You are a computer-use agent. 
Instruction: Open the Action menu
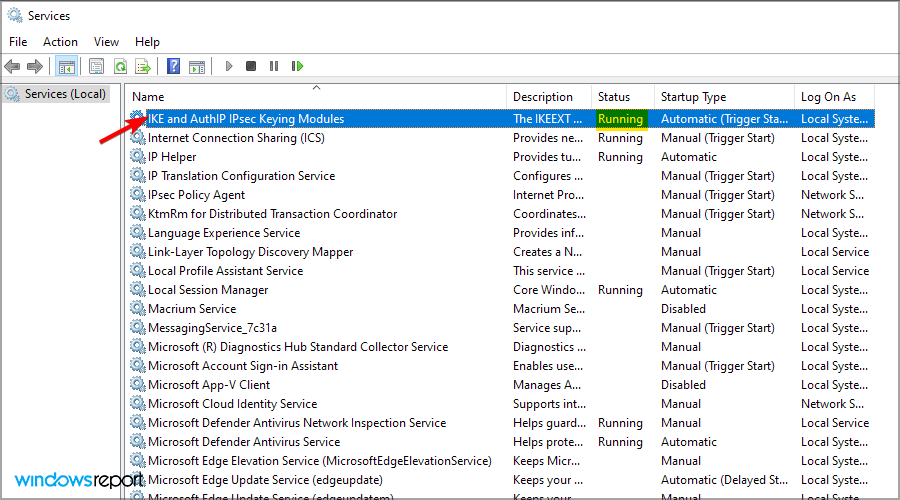click(60, 42)
